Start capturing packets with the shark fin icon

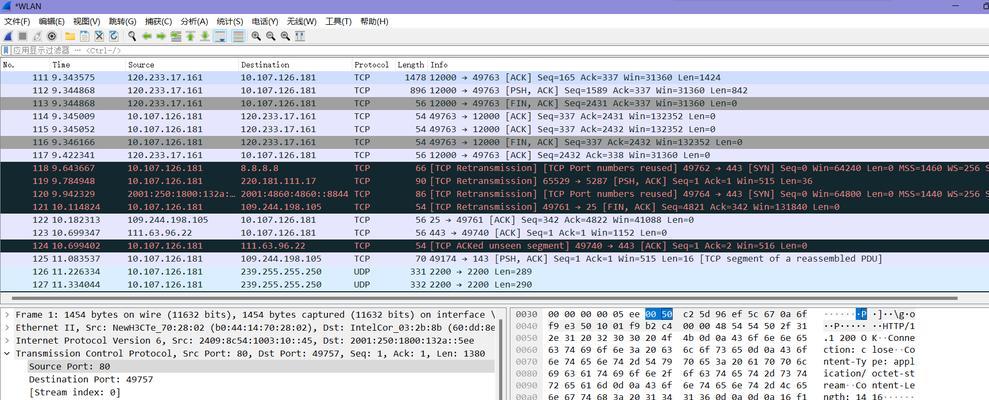tap(8, 36)
